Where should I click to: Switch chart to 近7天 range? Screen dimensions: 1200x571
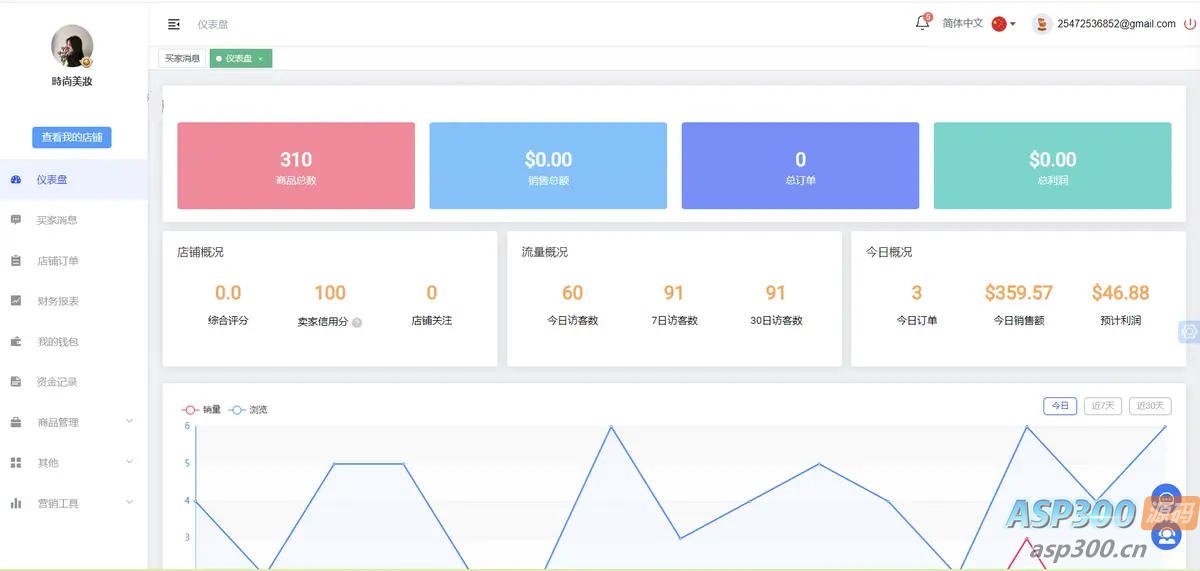[1103, 406]
